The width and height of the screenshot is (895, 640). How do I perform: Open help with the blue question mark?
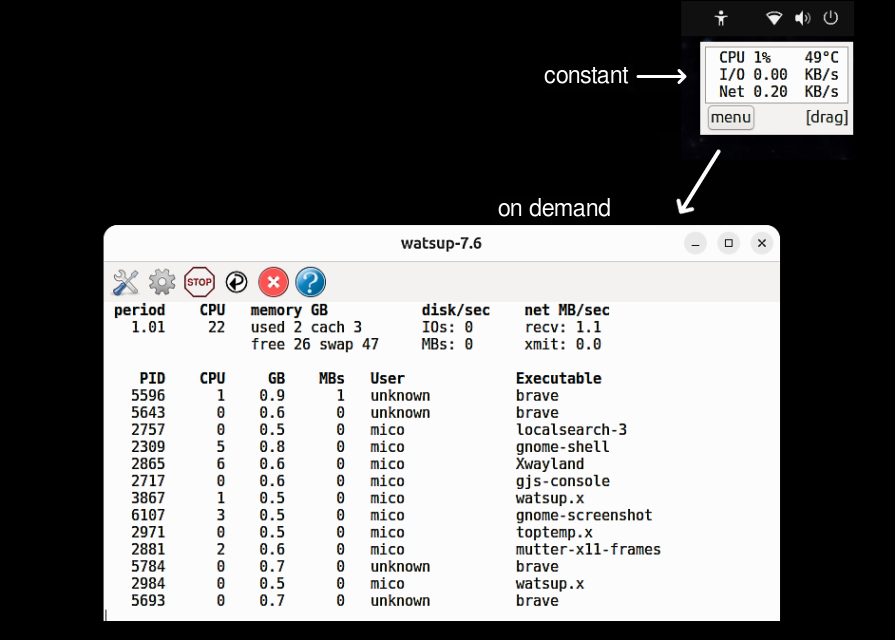pos(310,282)
